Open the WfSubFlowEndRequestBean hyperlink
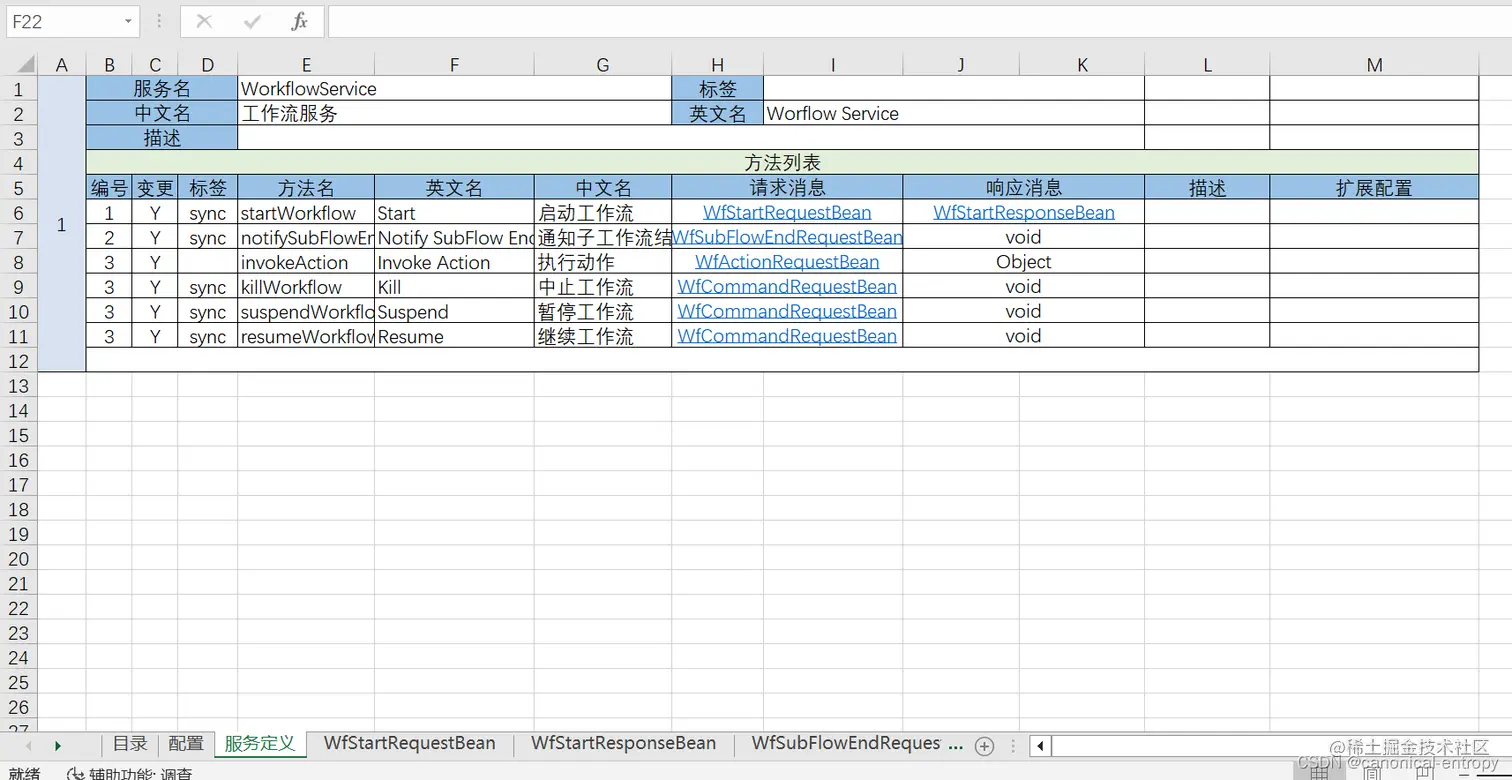This screenshot has width=1512, height=780. coord(787,237)
